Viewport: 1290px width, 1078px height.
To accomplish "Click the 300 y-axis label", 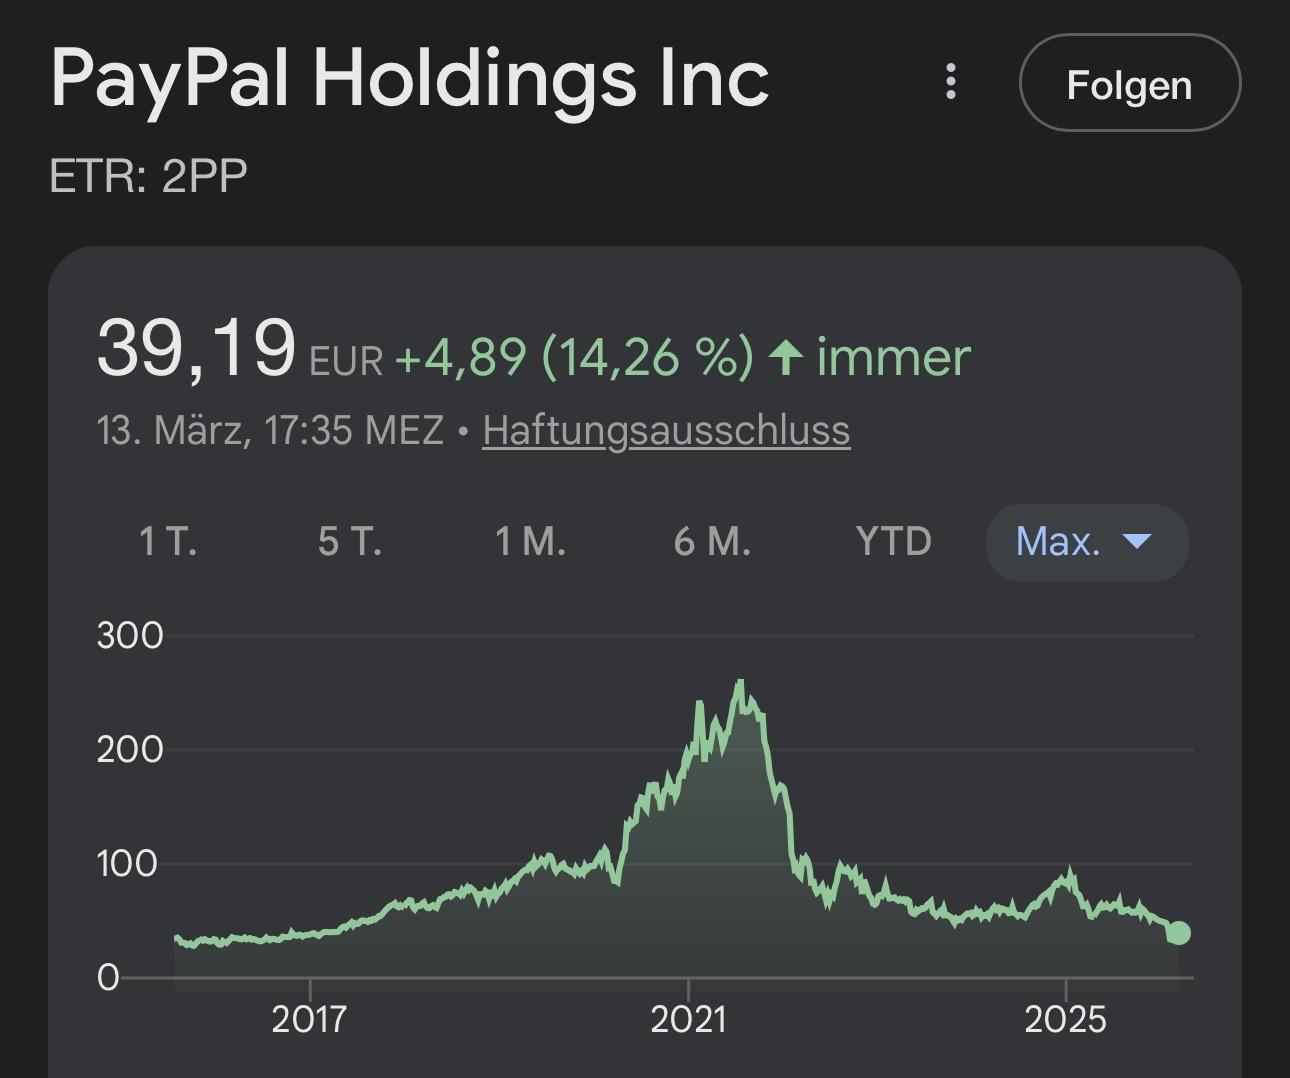I will 130,636.
